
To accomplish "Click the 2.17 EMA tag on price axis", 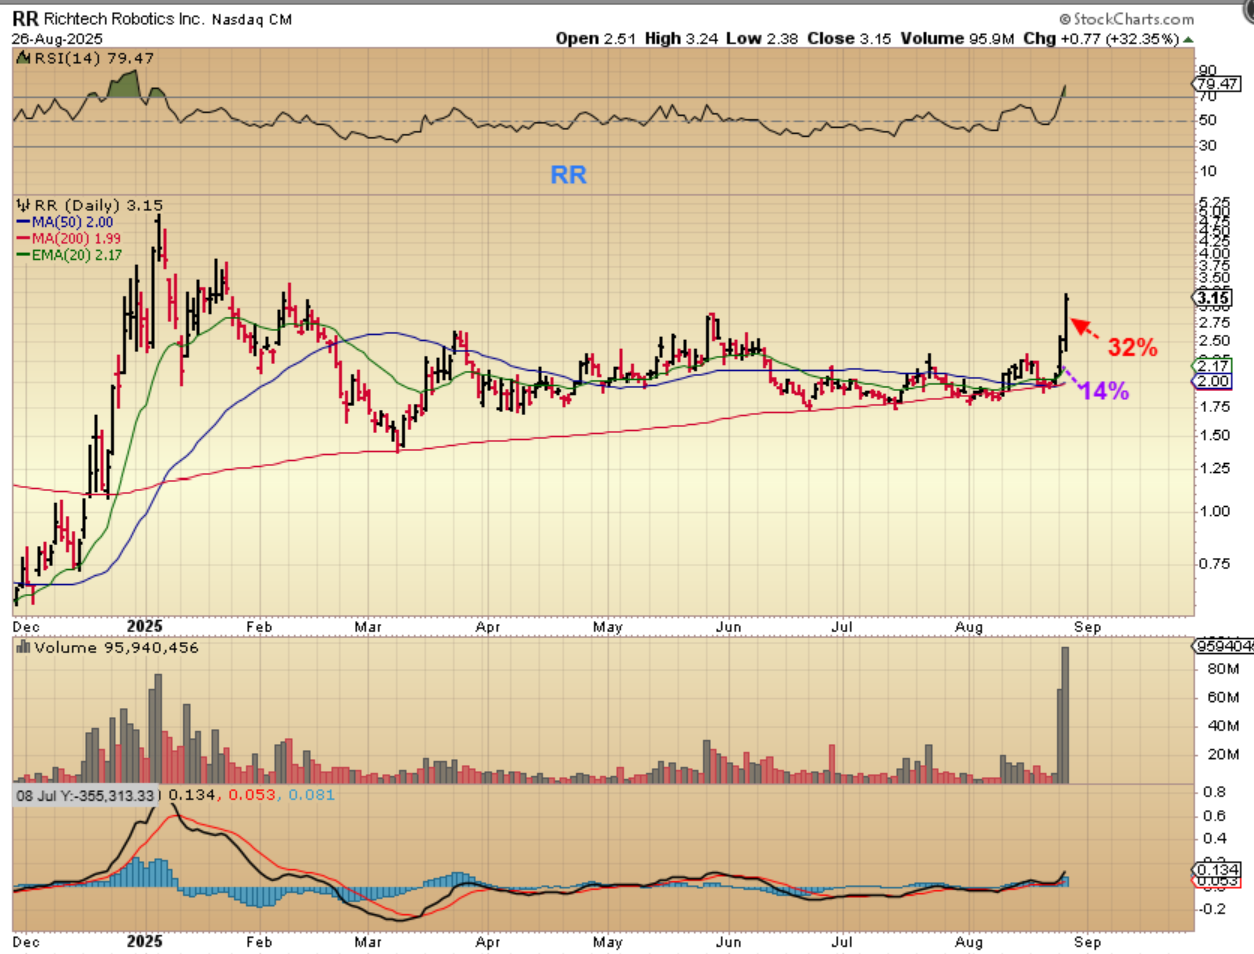I will point(1214,366).
